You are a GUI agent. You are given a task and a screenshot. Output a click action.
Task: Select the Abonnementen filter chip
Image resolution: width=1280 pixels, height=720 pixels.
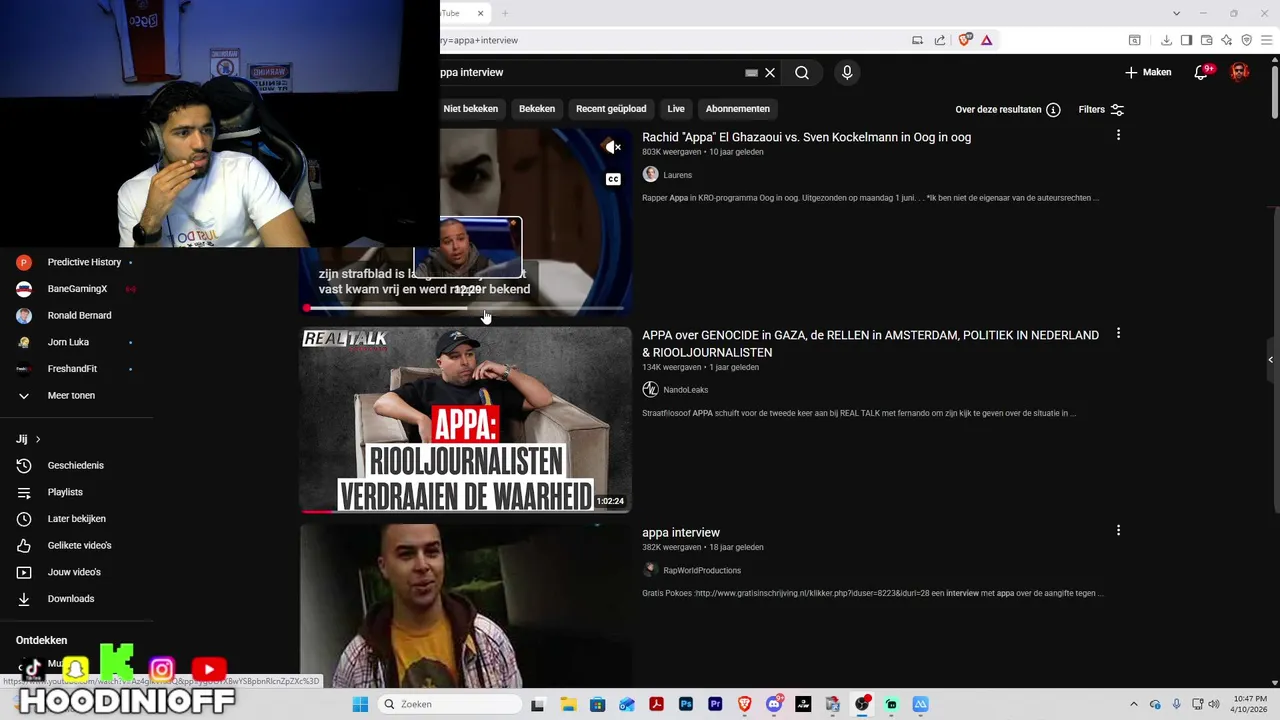point(738,108)
